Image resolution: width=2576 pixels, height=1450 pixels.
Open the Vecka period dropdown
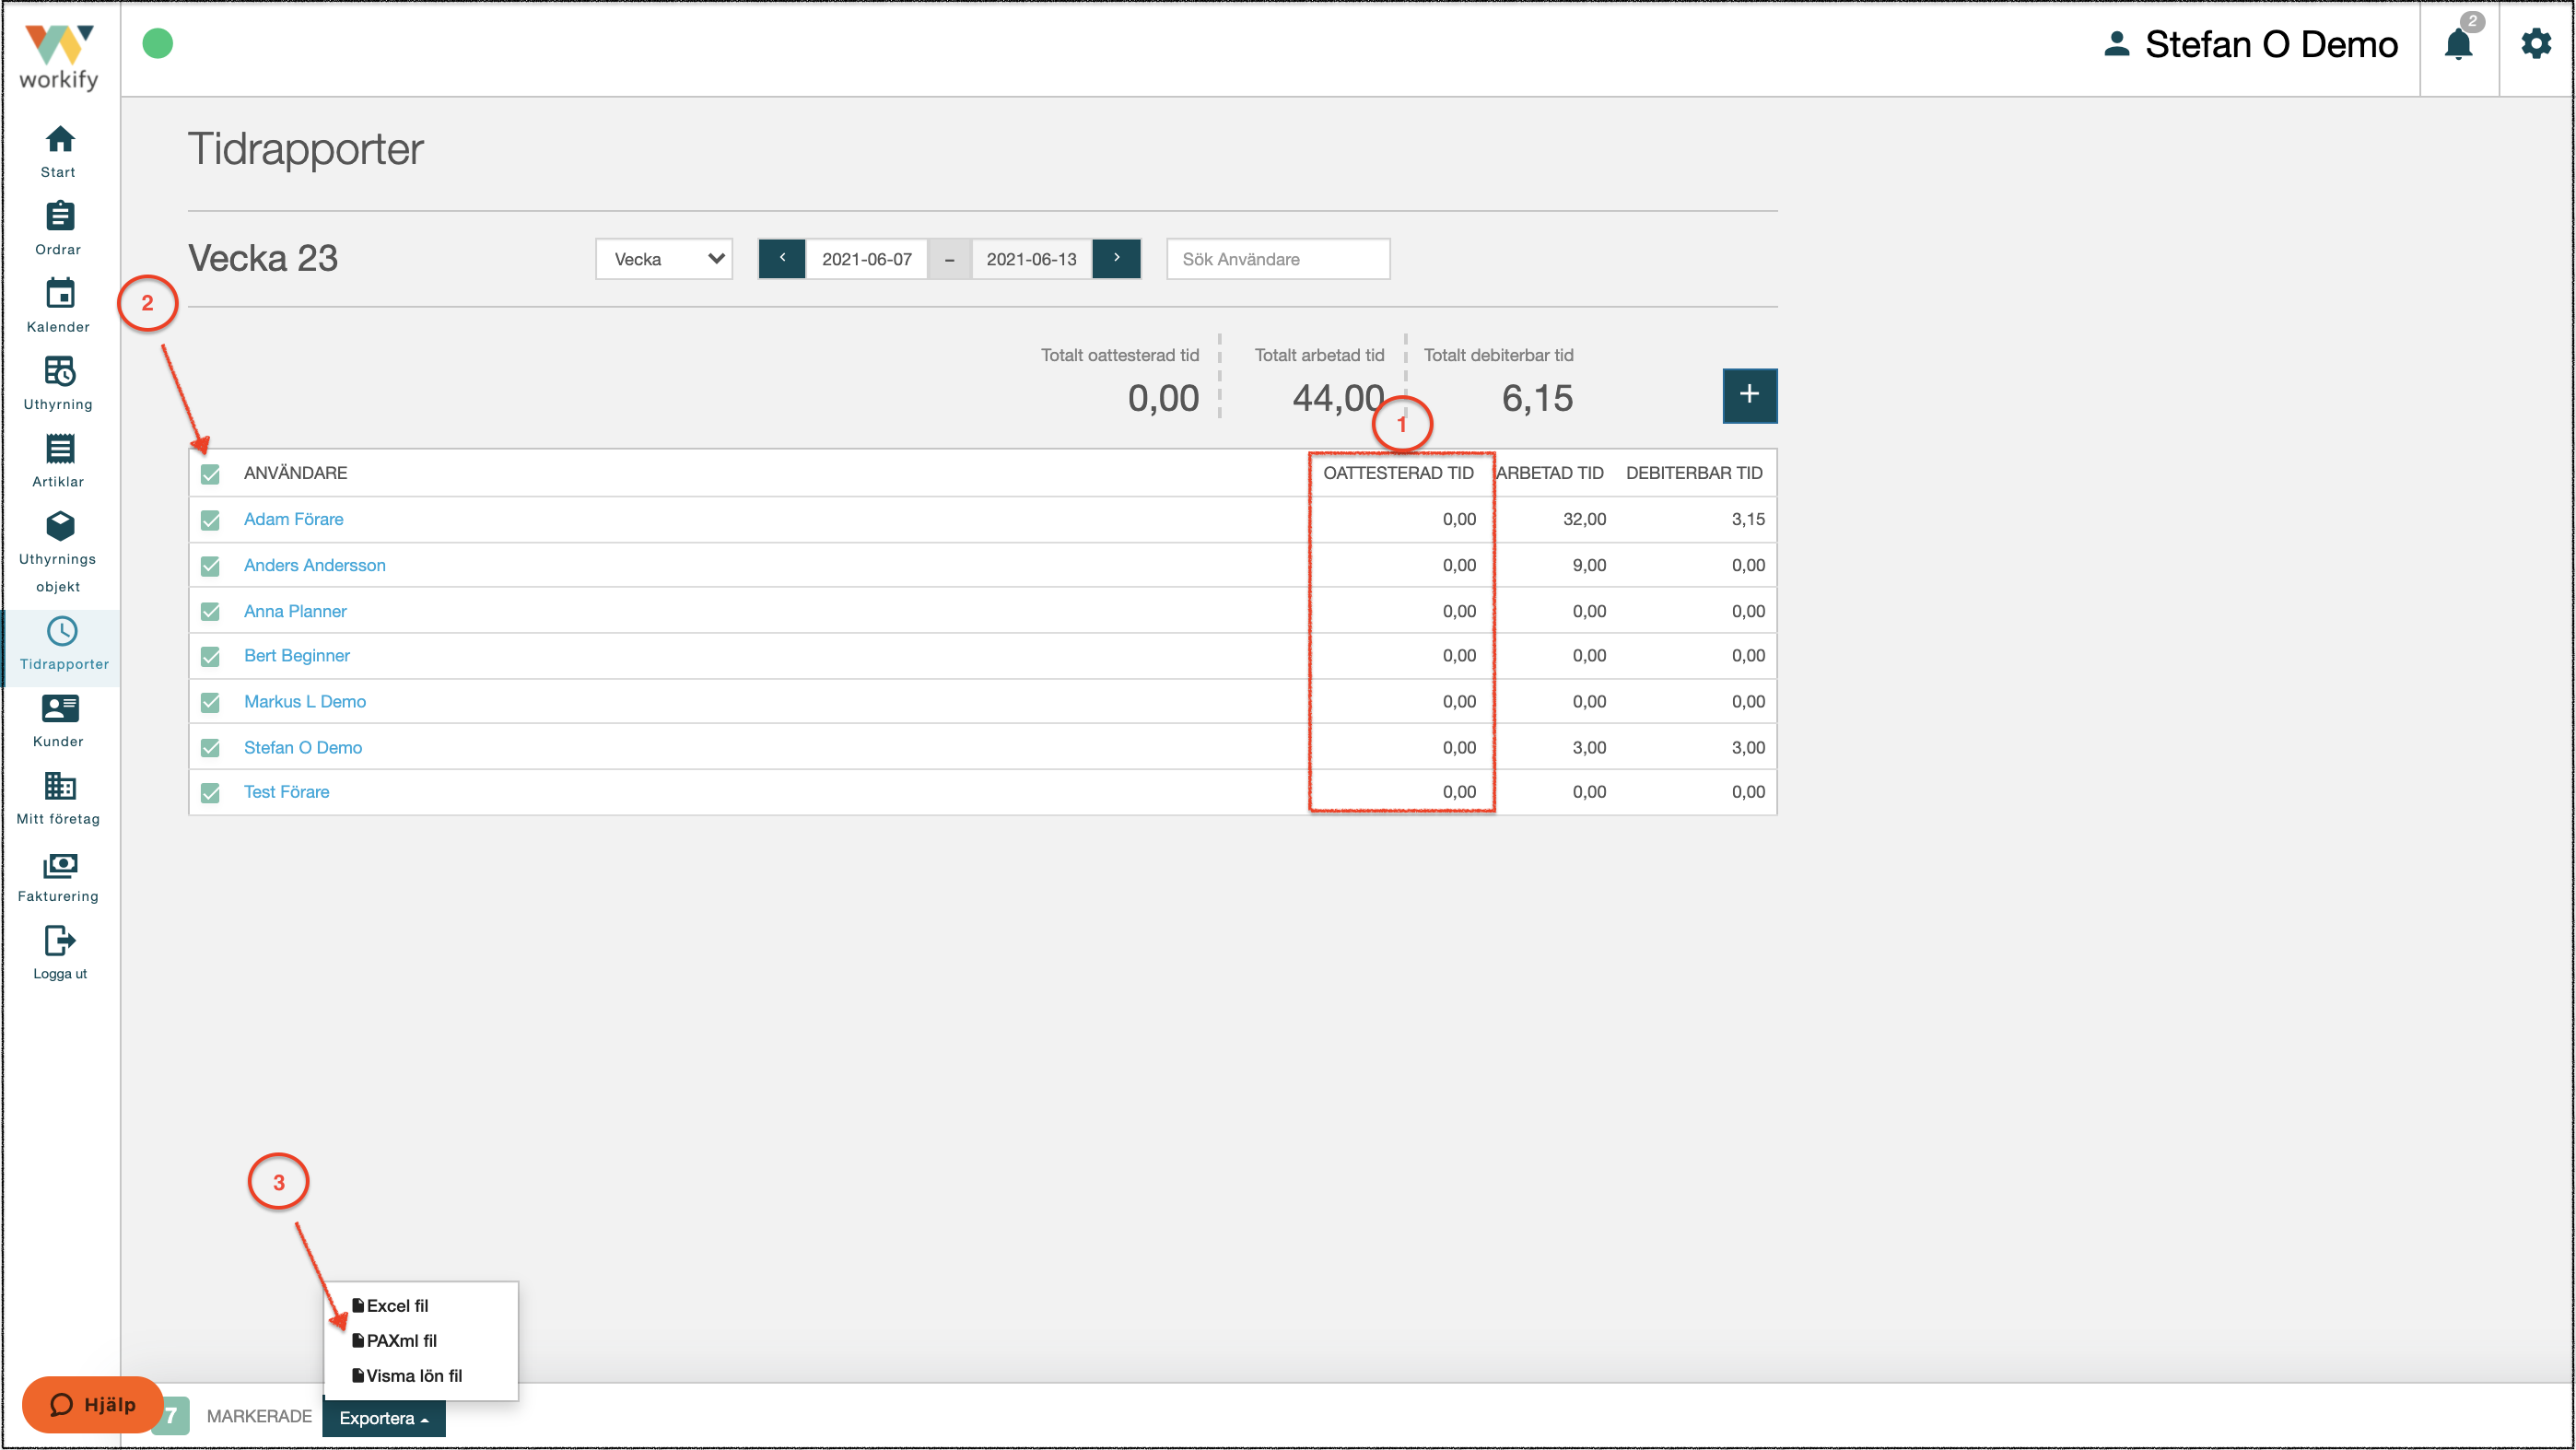664,259
